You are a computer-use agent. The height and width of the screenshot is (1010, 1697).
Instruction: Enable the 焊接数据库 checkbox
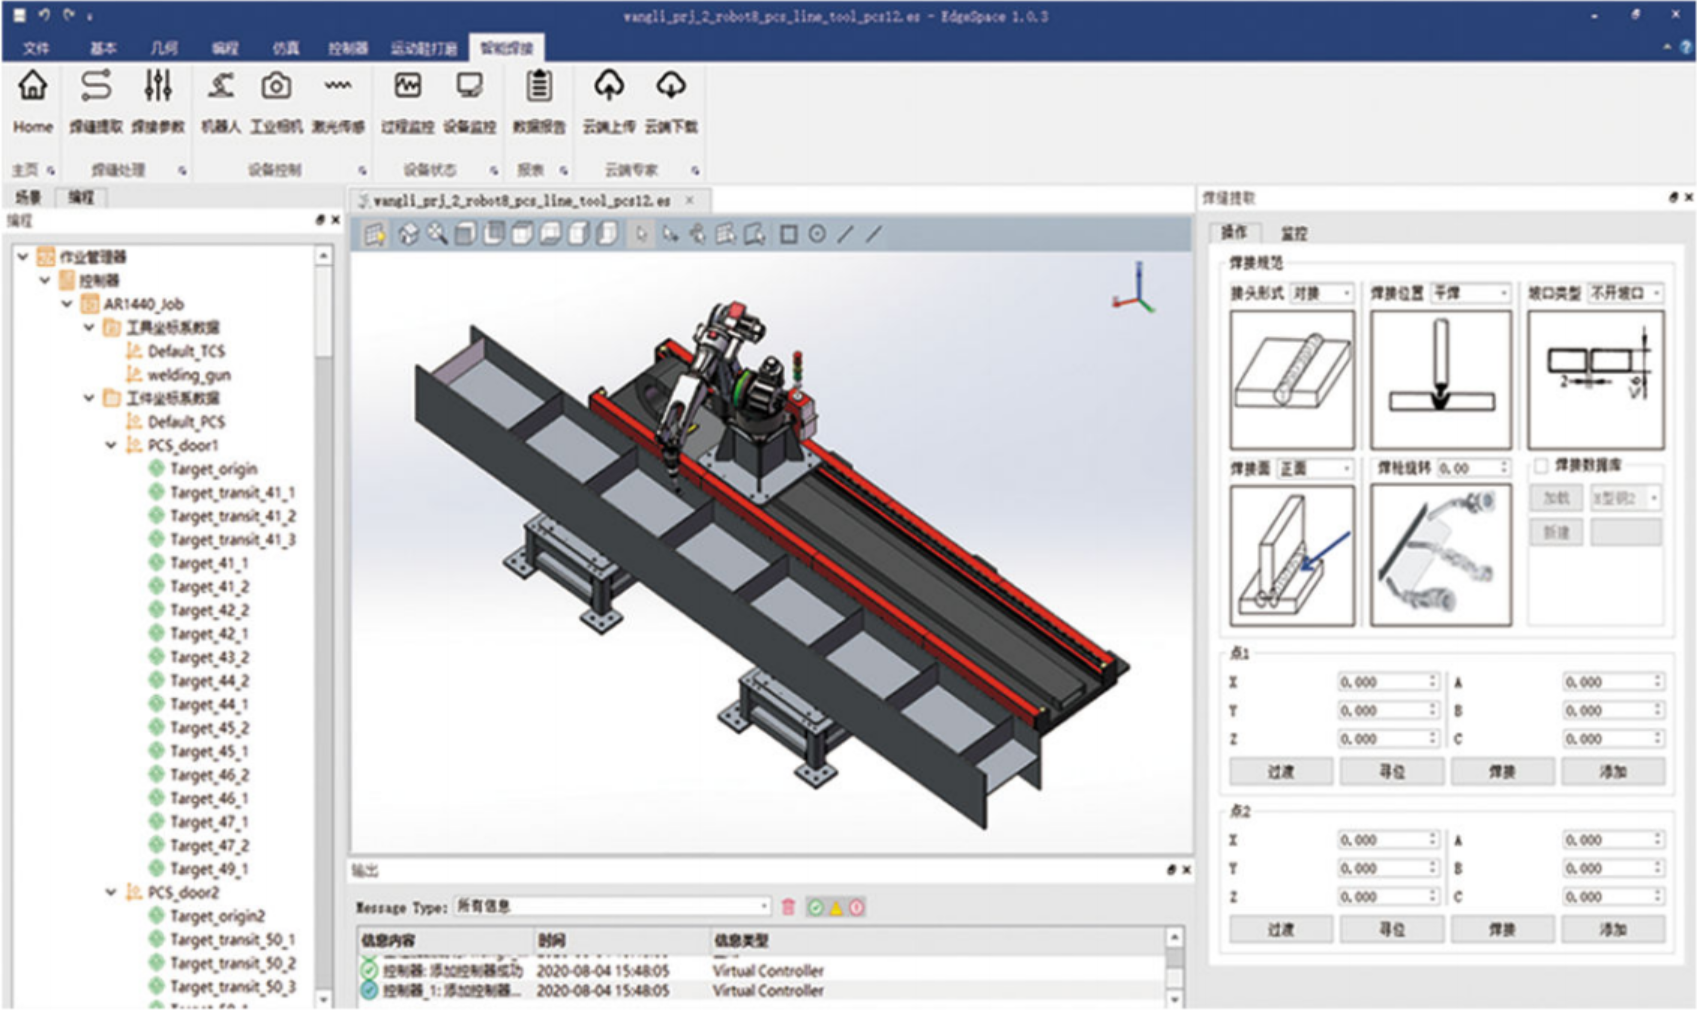(x=1541, y=466)
